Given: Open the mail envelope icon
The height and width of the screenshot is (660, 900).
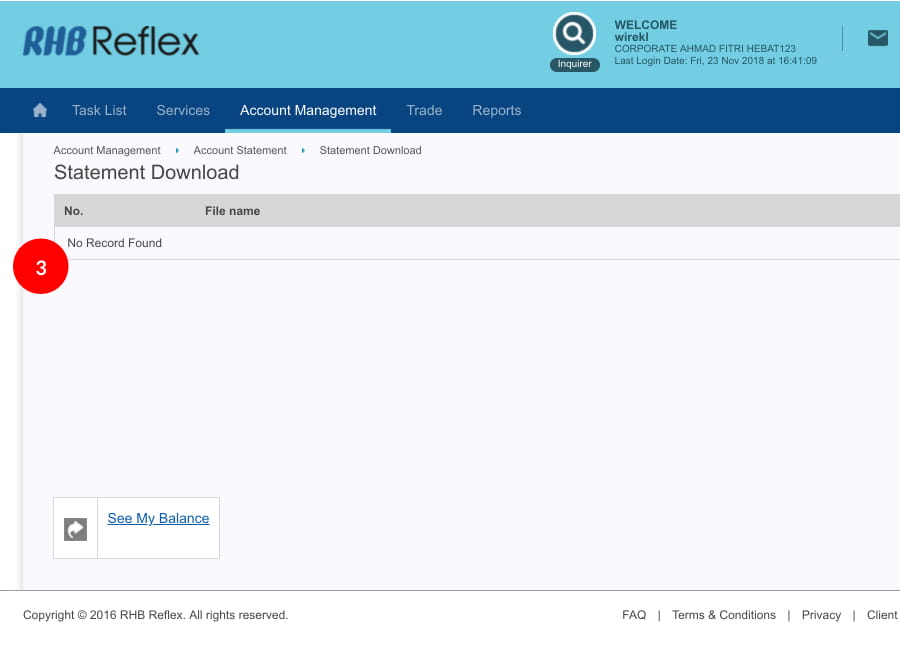Looking at the screenshot, I should 877,38.
